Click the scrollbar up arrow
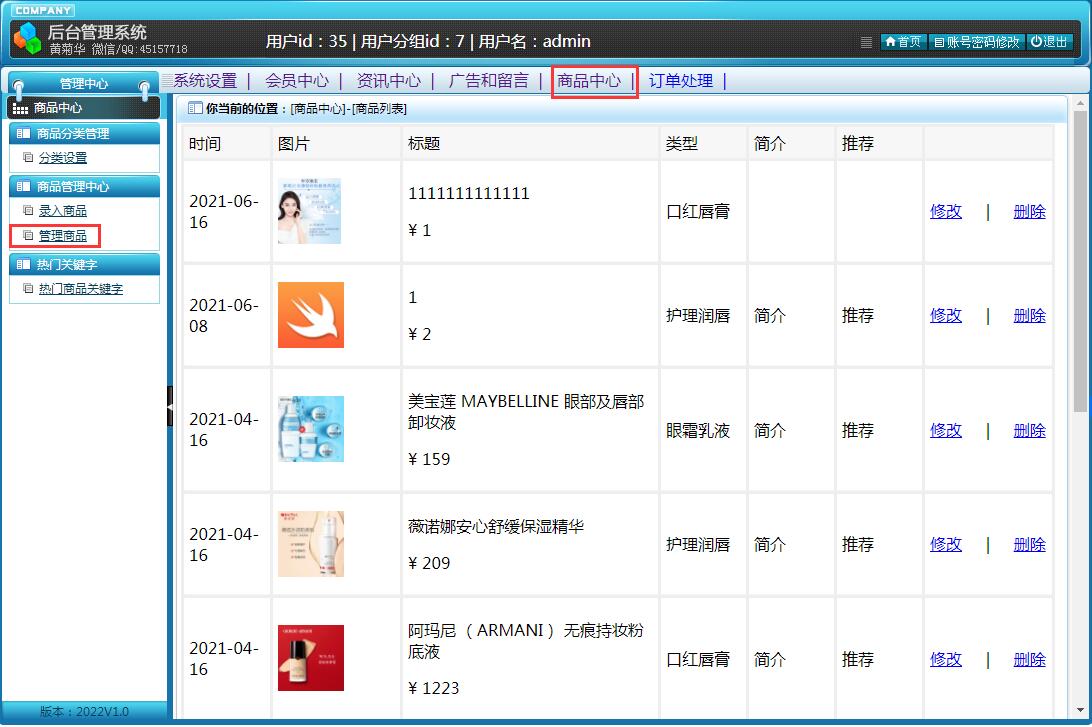 [x=1080, y=104]
